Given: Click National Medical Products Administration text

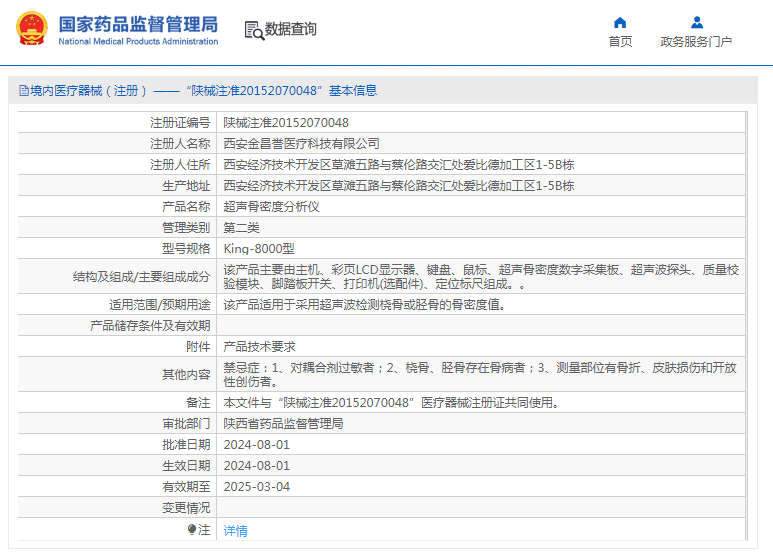Looking at the screenshot, I should click(x=138, y=41).
